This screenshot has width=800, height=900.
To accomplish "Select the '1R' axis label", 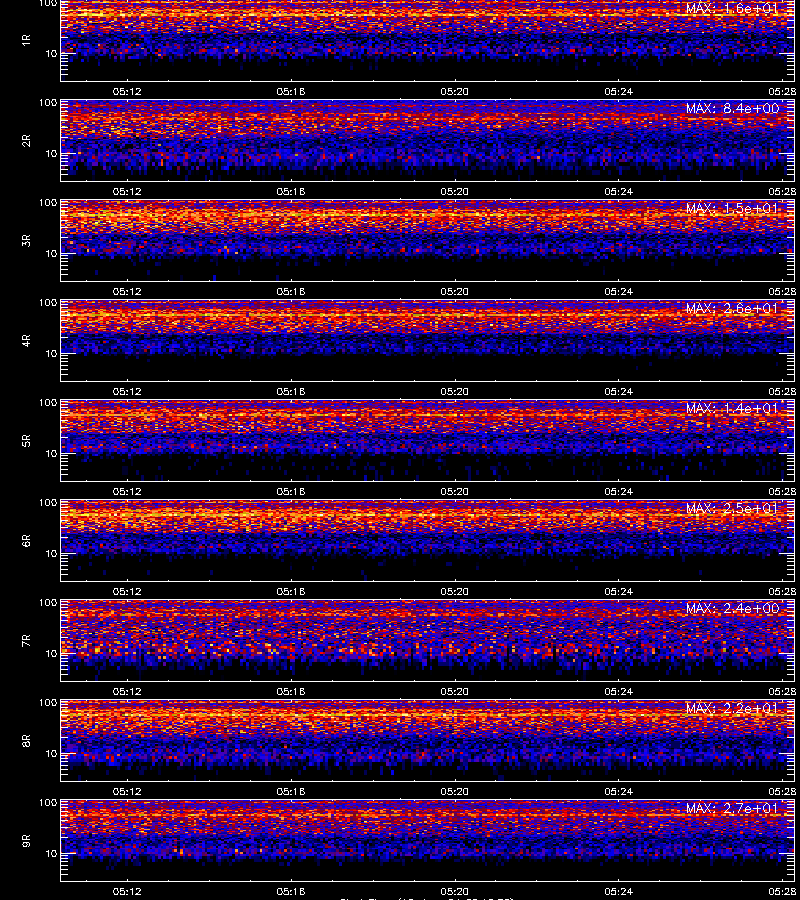I will click(26, 40).
